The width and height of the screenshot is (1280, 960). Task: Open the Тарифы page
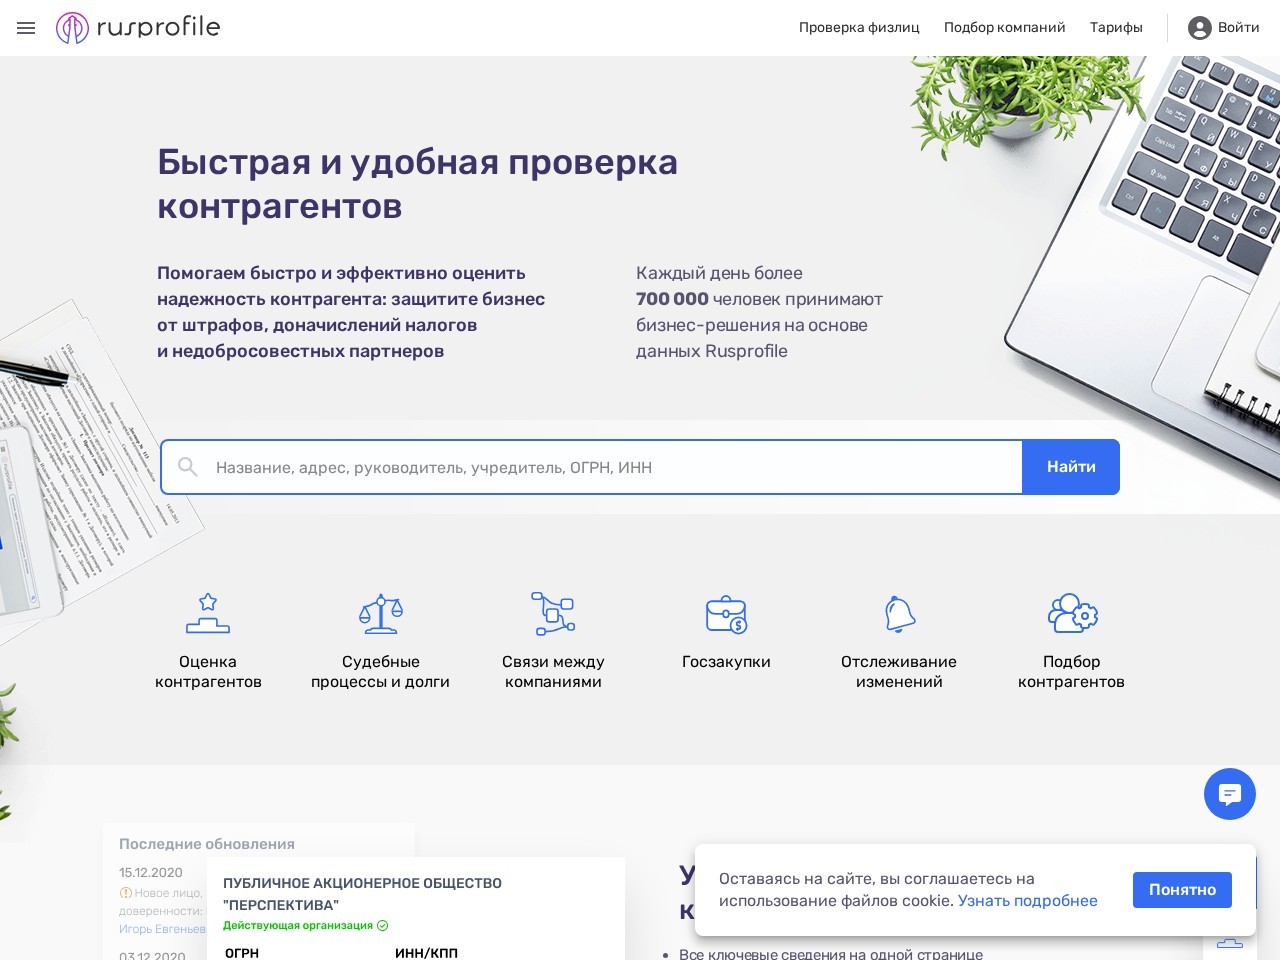1116,28
